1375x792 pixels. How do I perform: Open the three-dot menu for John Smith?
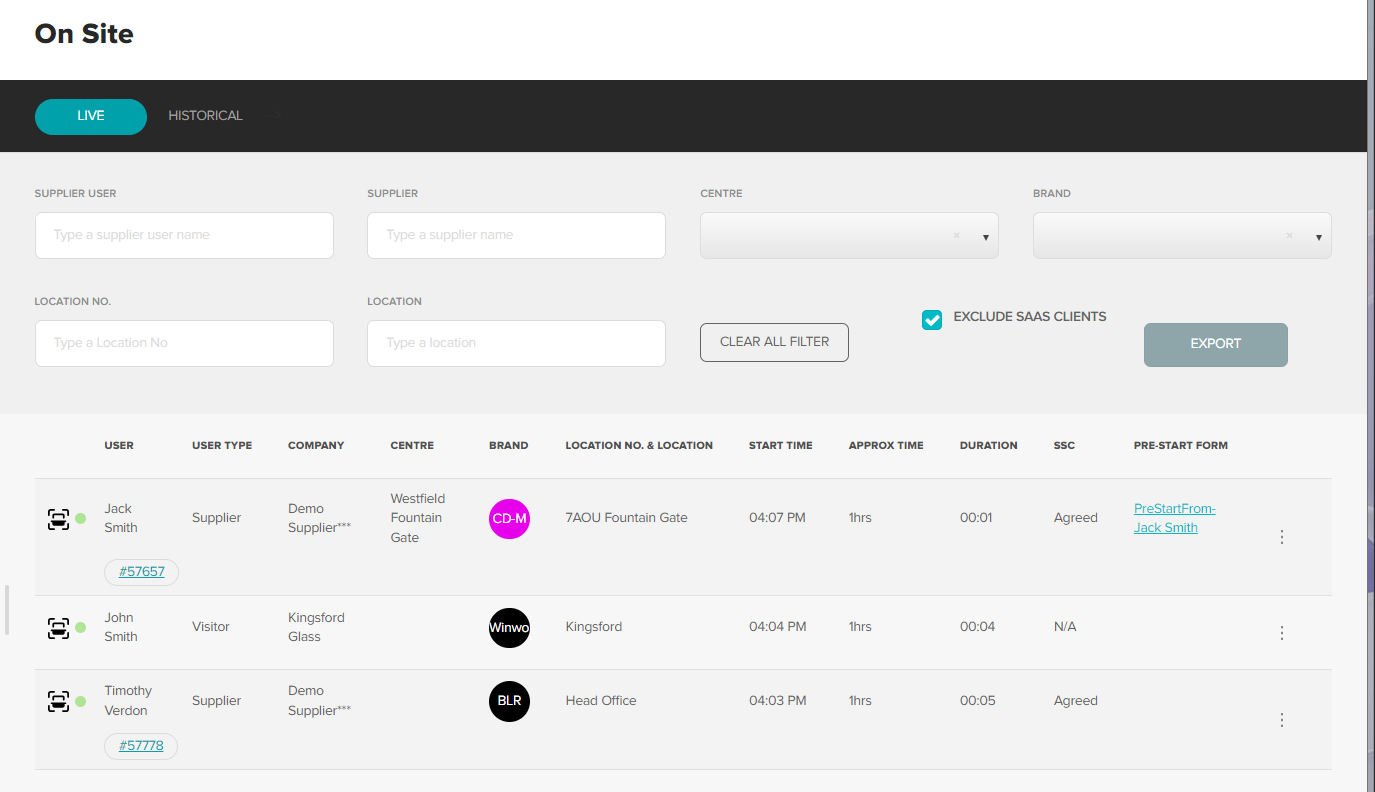click(x=1282, y=633)
